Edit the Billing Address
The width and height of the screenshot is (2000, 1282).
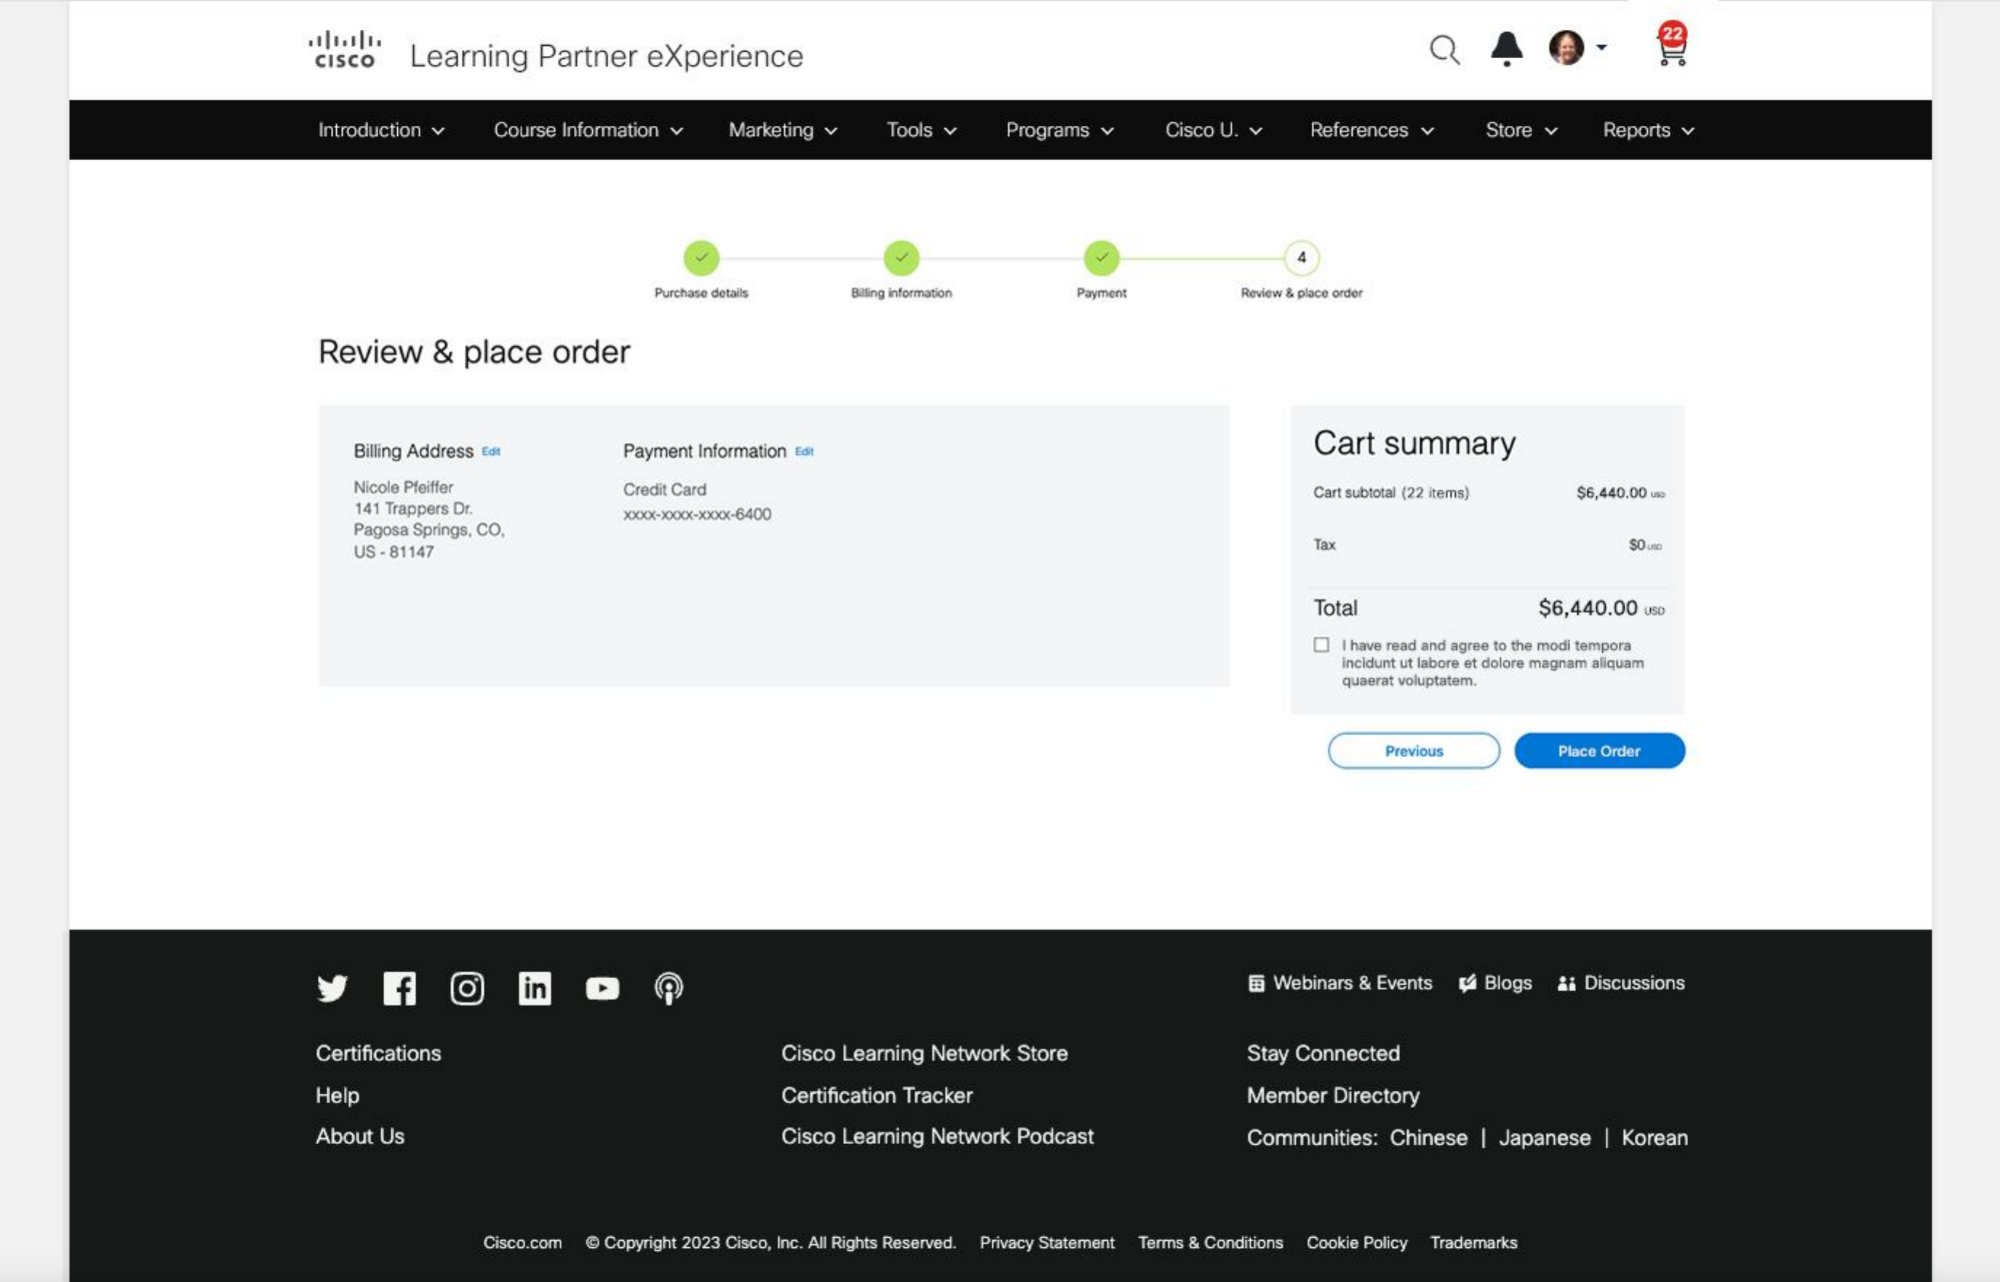point(491,452)
